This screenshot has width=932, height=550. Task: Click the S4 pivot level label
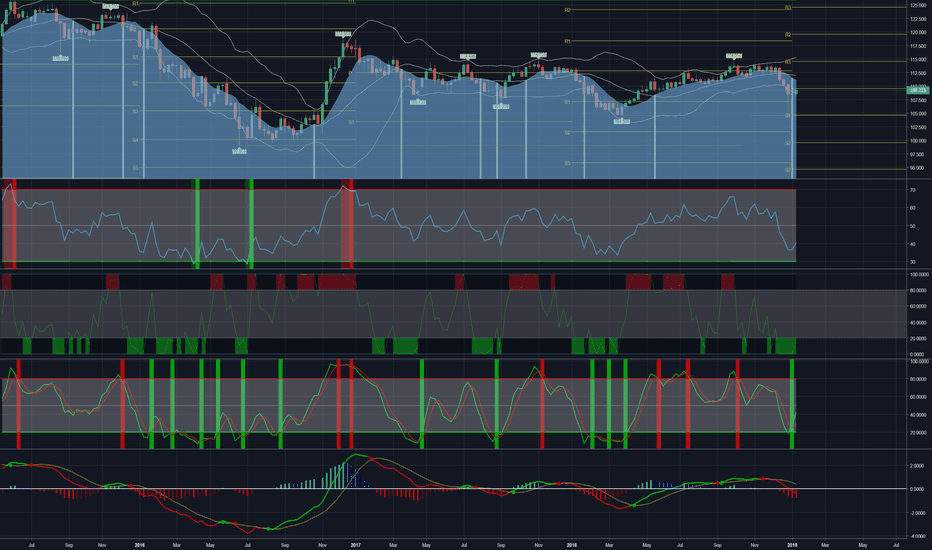pos(136,140)
